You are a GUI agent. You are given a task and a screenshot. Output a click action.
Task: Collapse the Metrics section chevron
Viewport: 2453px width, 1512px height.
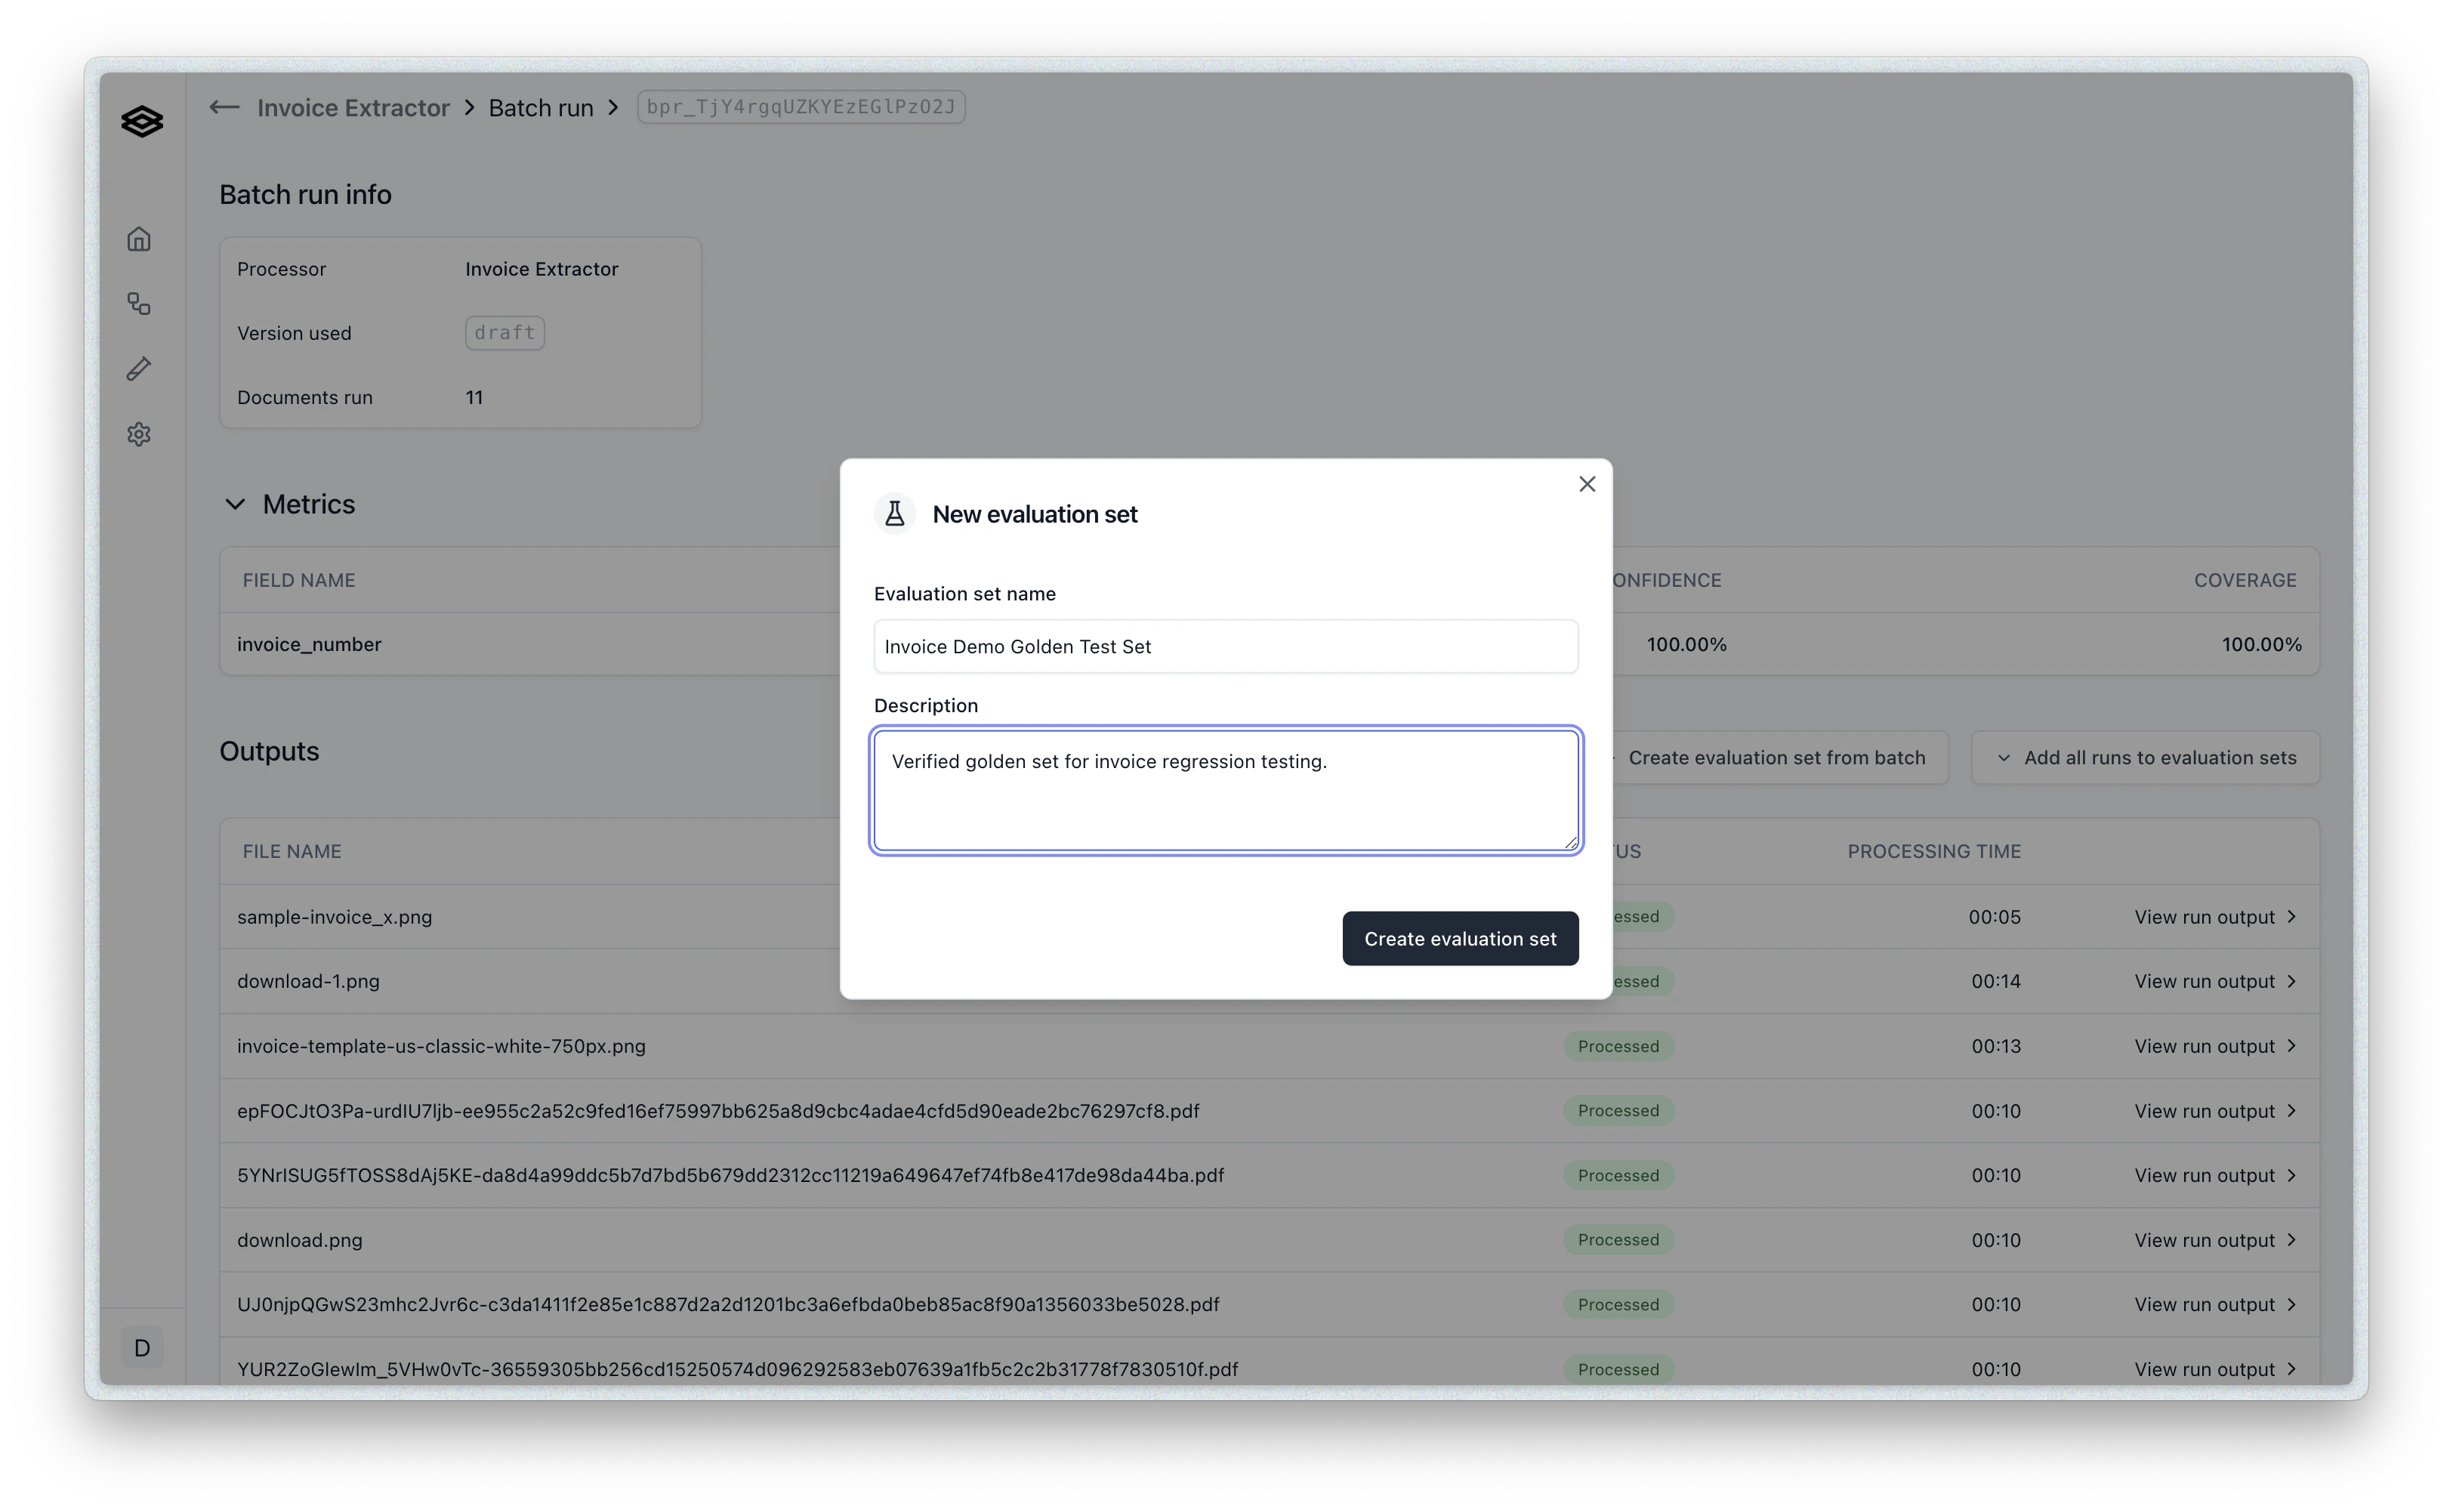[x=235, y=504]
